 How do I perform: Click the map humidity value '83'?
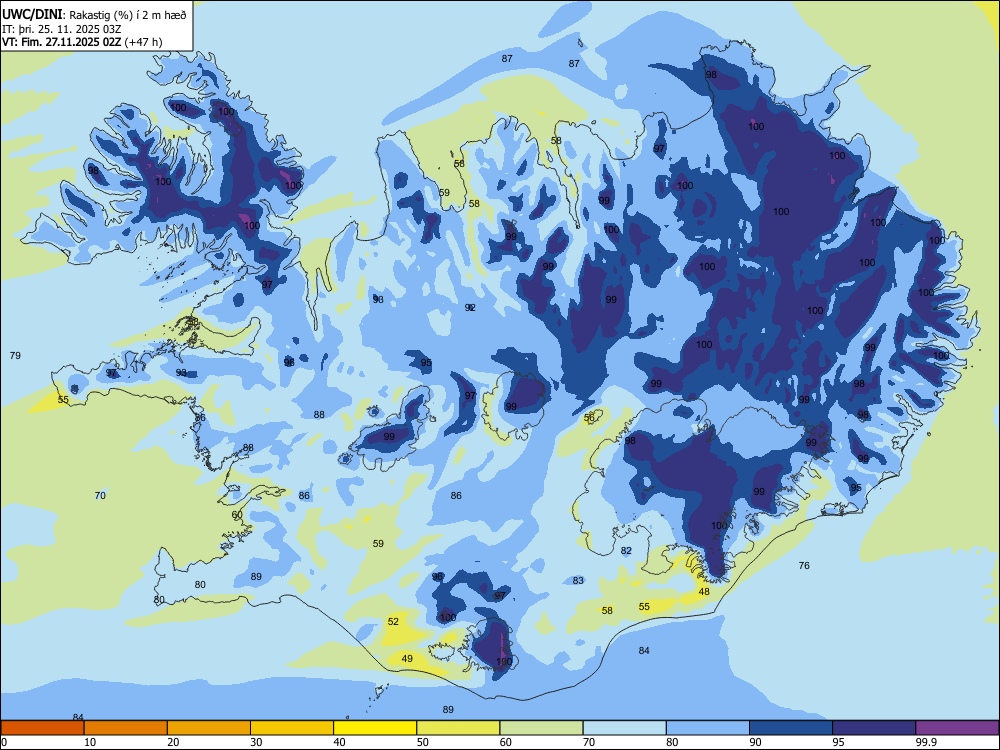click(578, 580)
